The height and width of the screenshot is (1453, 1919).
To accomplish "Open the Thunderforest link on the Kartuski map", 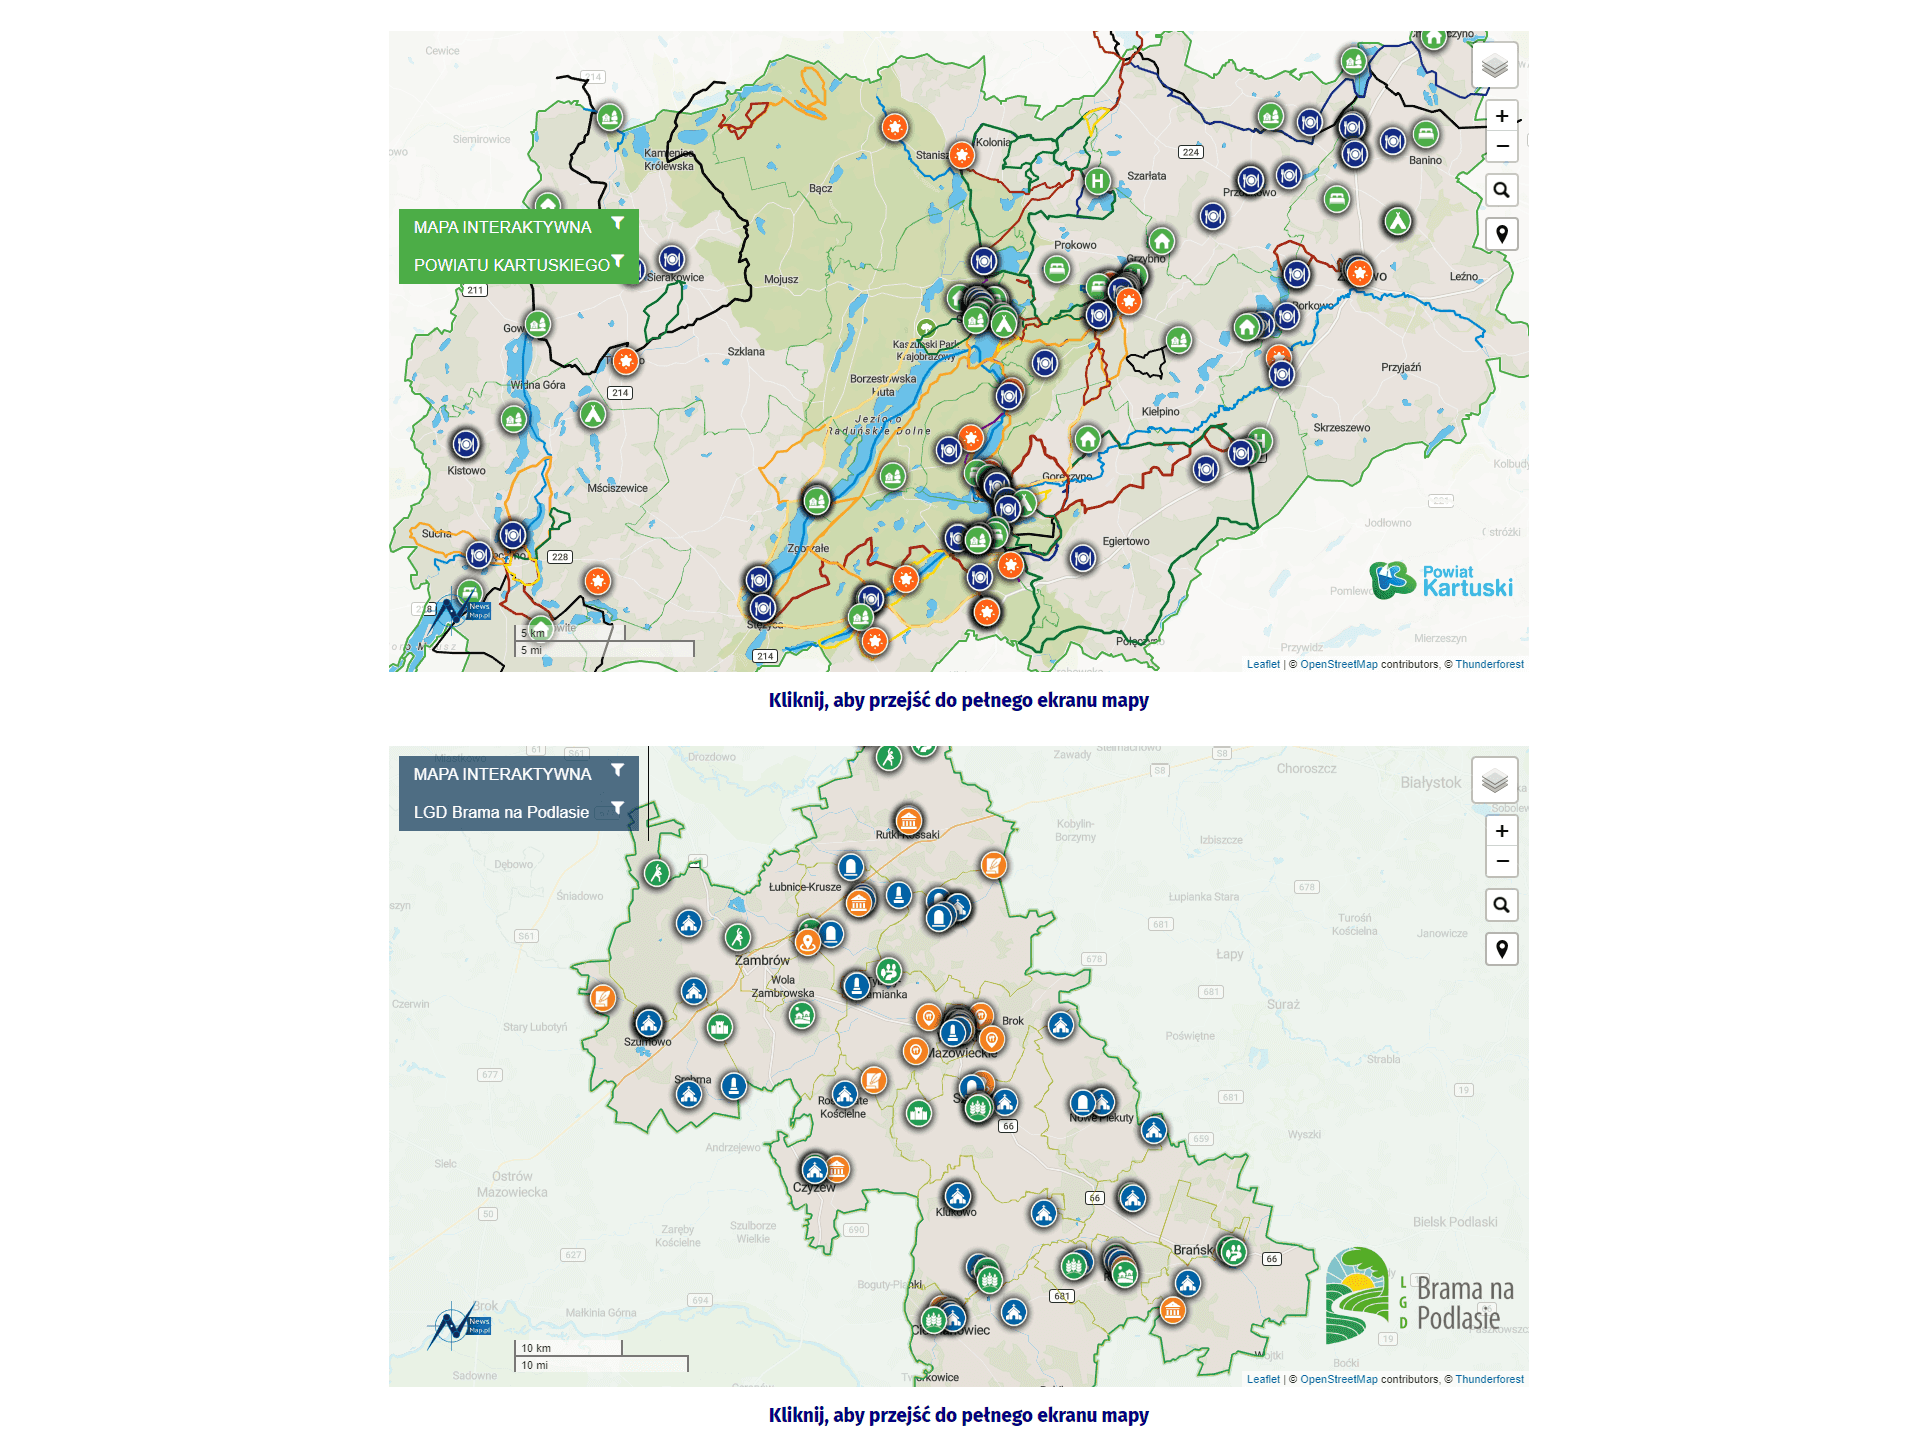I will pos(1489,664).
